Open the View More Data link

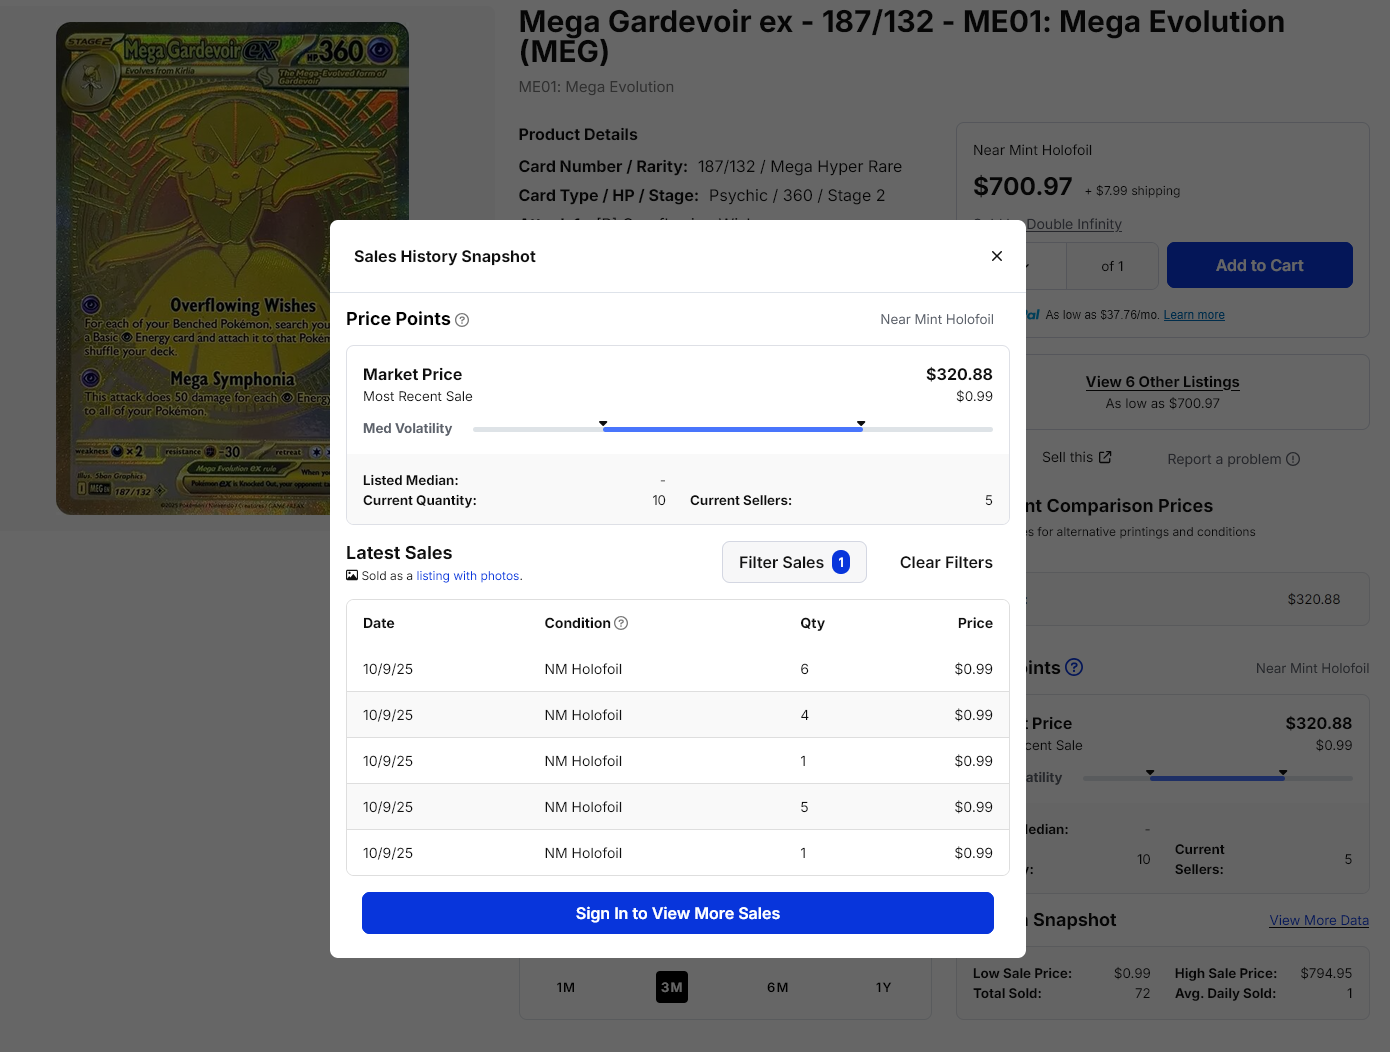point(1319,920)
